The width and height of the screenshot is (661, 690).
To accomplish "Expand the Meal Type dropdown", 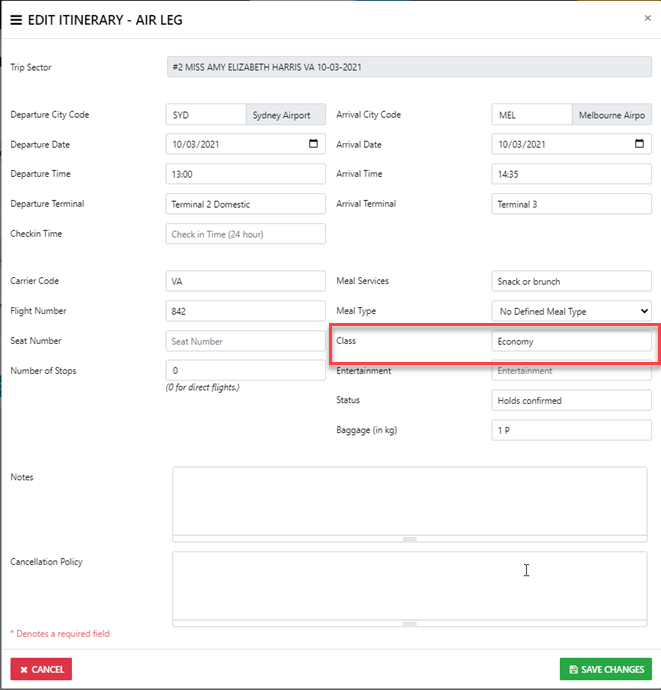I will 571,311.
